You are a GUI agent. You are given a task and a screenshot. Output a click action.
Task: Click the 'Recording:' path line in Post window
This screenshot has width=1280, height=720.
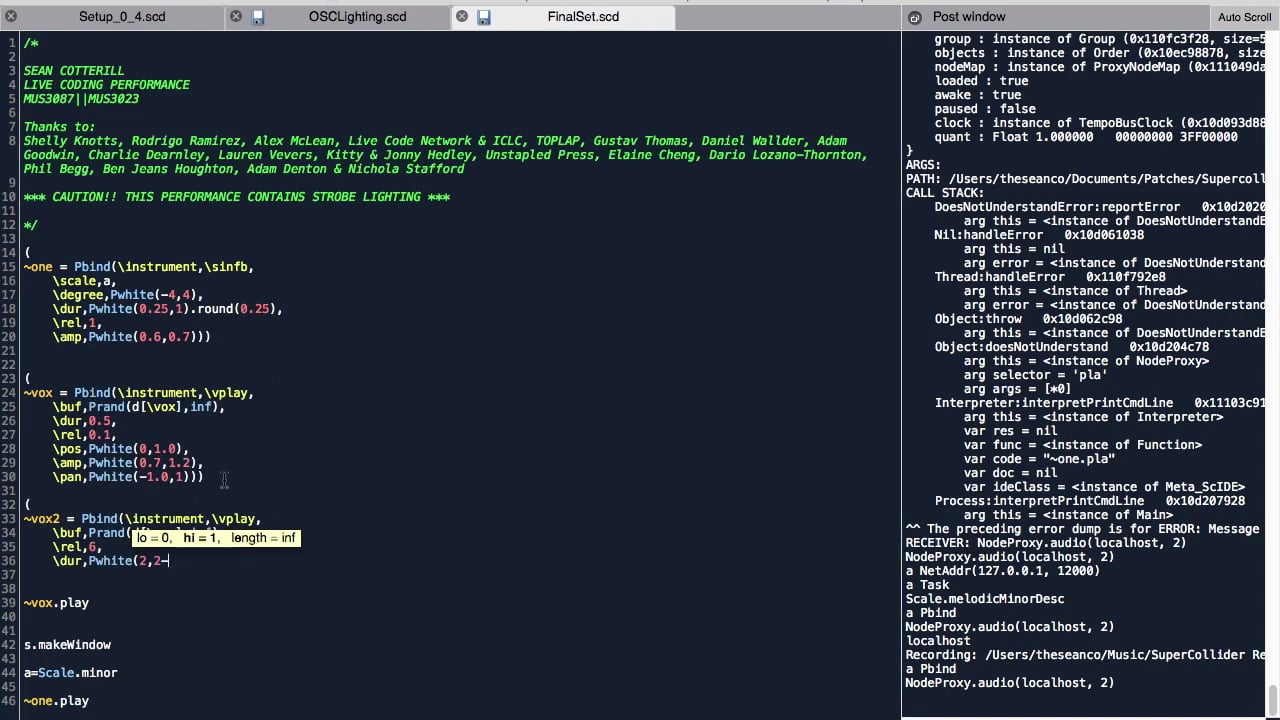[x=1085, y=655]
